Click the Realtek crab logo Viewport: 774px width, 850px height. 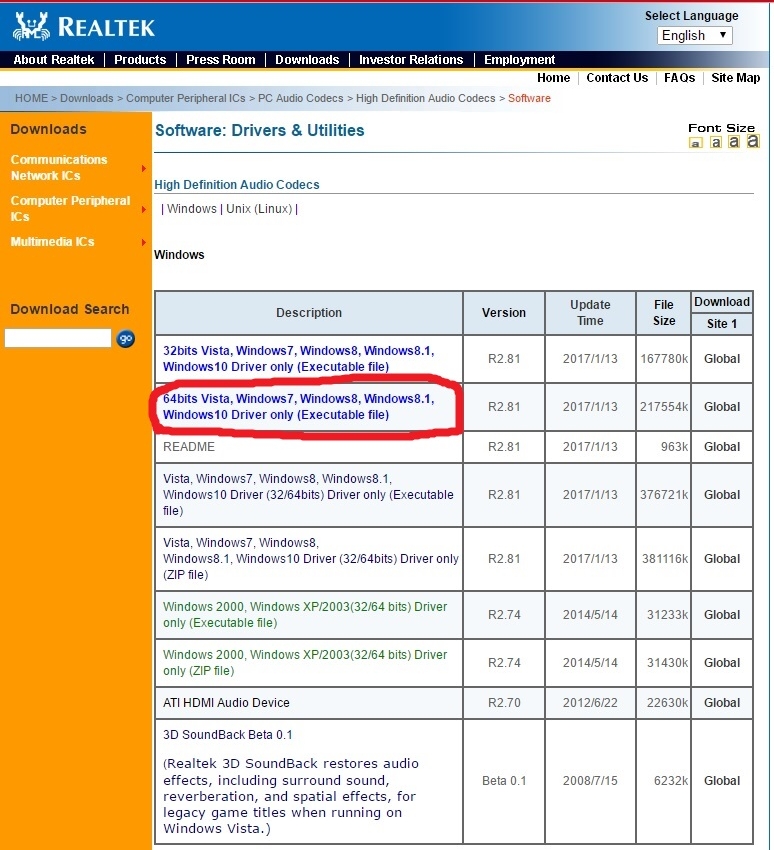pos(32,25)
